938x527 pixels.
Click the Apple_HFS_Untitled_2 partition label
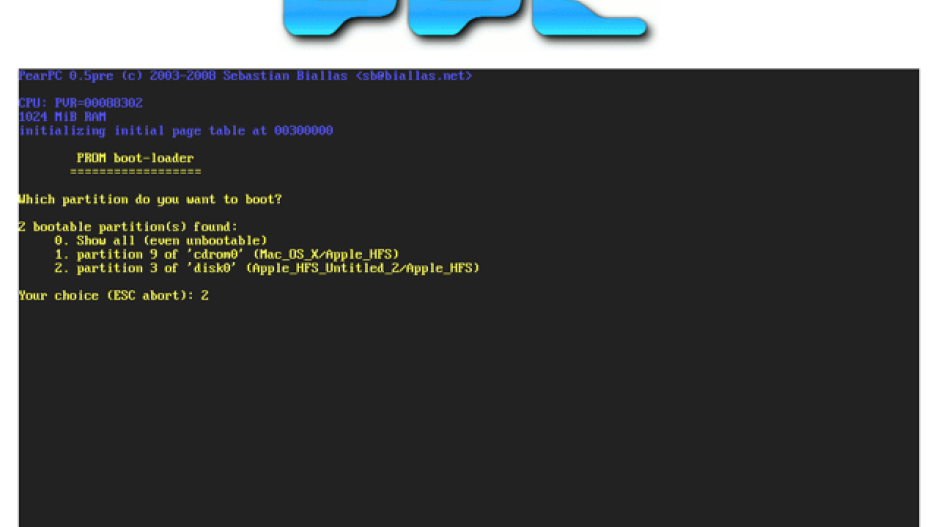point(328,268)
